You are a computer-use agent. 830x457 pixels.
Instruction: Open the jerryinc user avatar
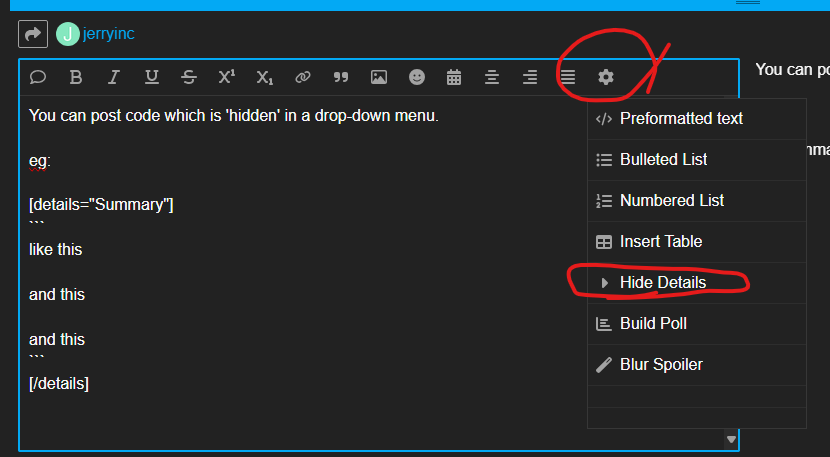click(x=68, y=34)
